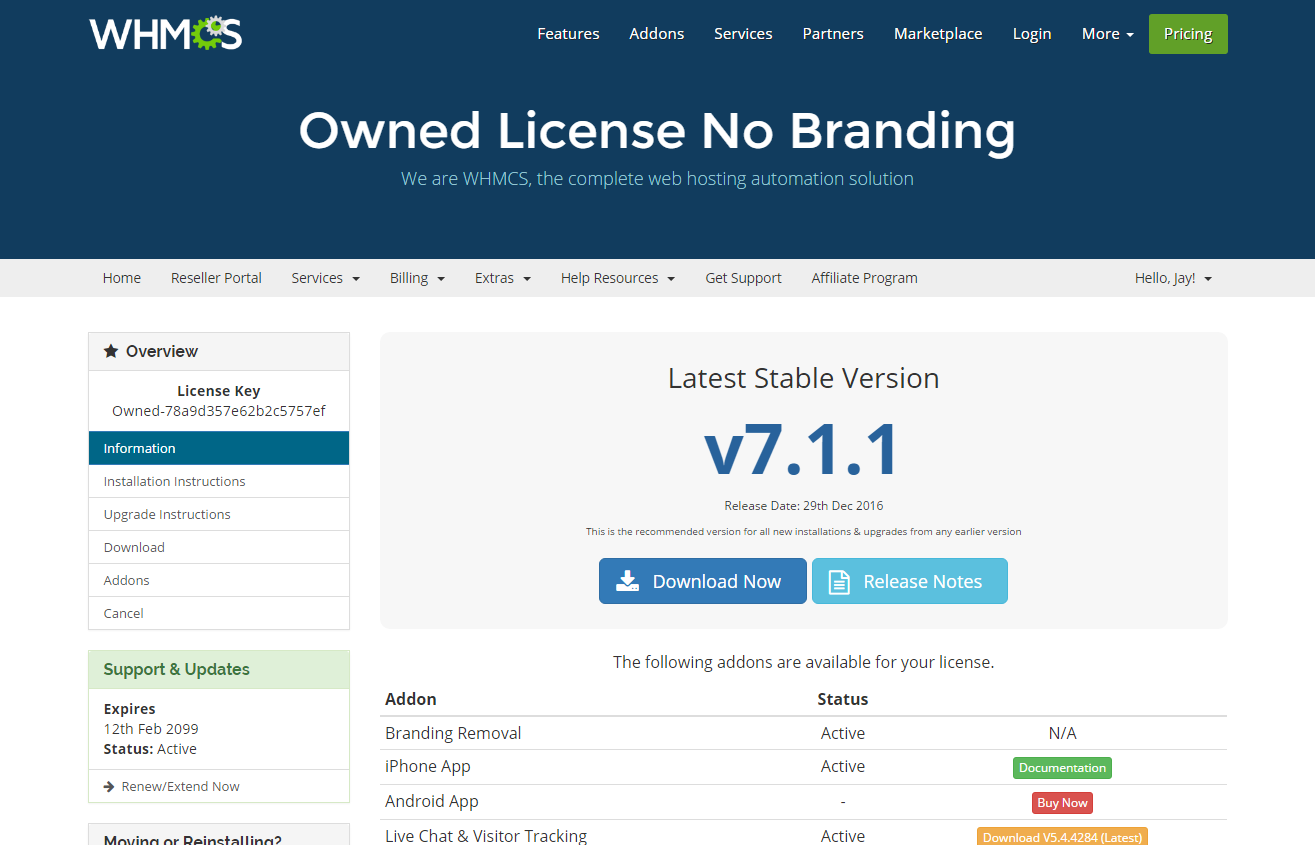The width and height of the screenshot is (1315, 845).
Task: Click the red Buy Now button for Android App
Action: (x=1062, y=802)
